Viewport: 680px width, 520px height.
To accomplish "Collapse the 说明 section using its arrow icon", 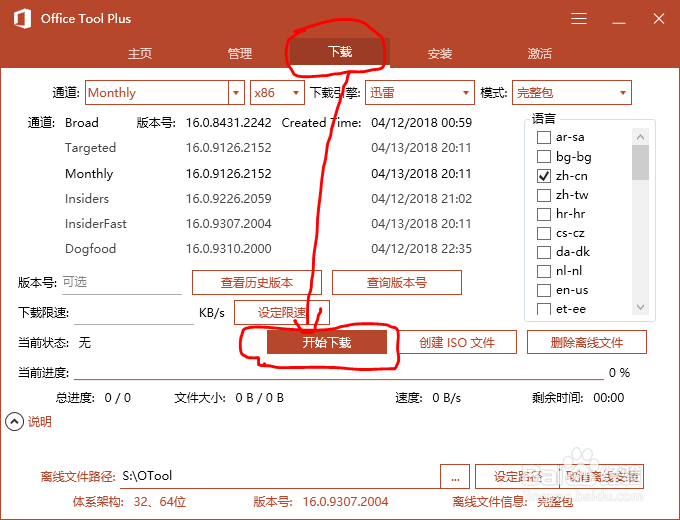I will click(x=14, y=422).
